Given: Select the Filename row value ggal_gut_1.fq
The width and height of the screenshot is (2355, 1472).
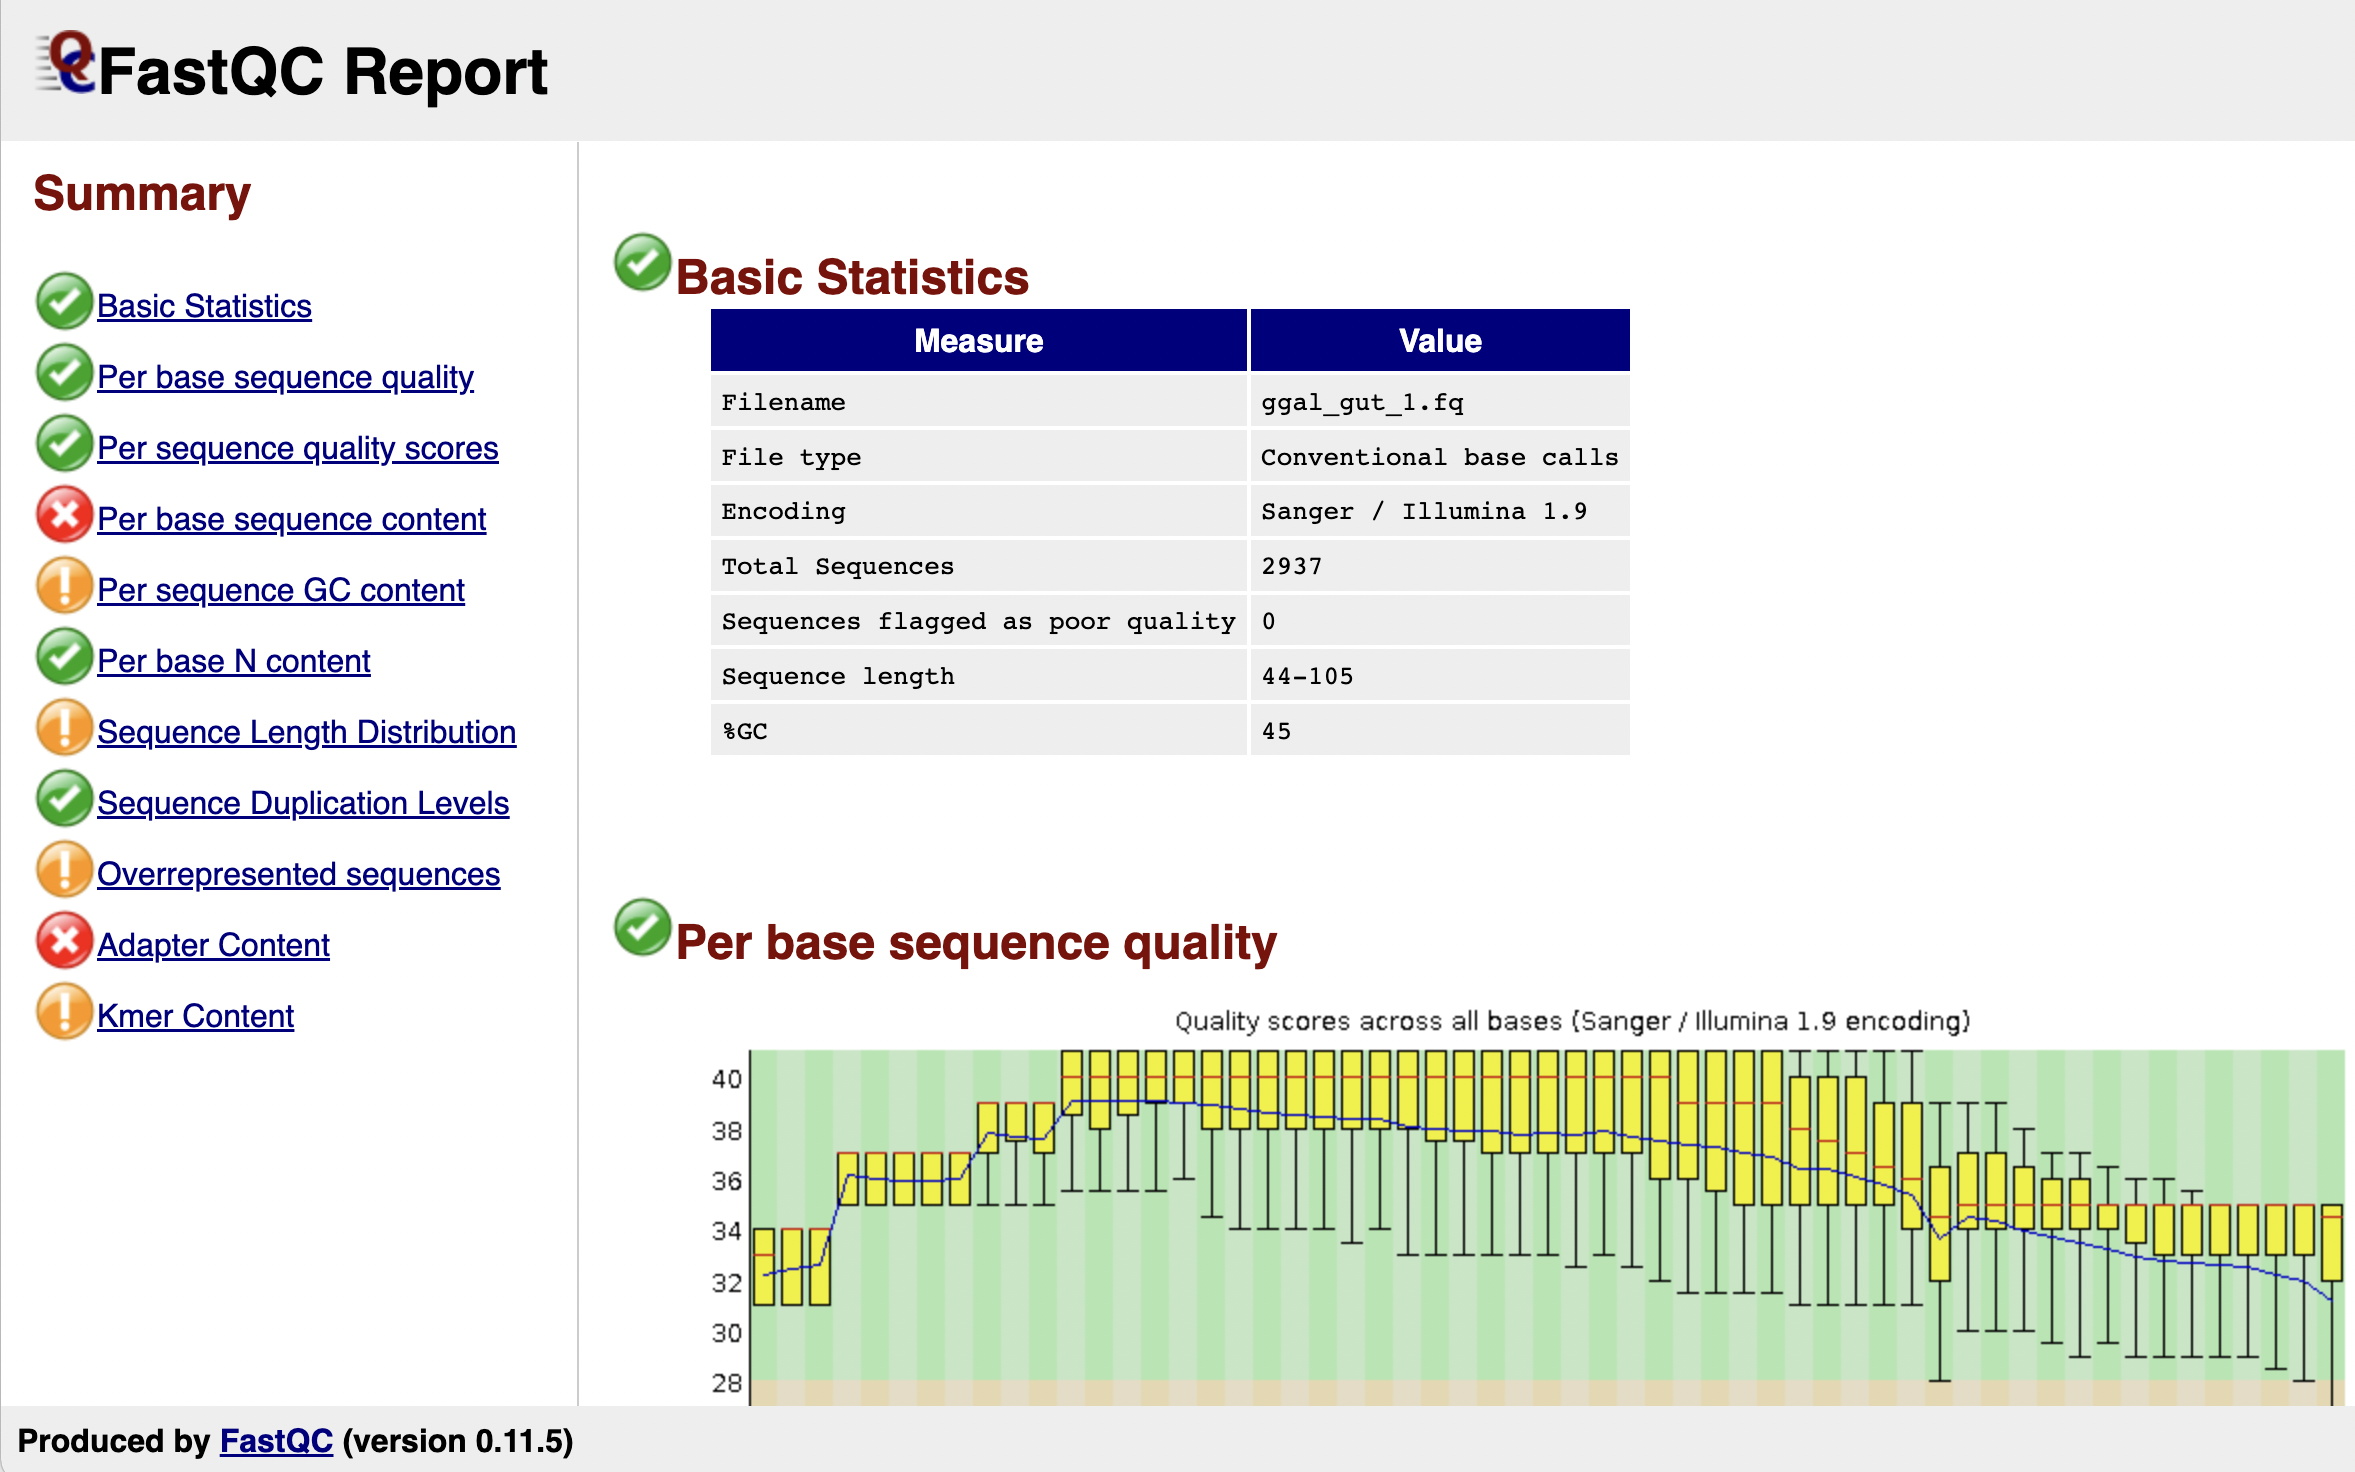Looking at the screenshot, I should (x=1362, y=402).
